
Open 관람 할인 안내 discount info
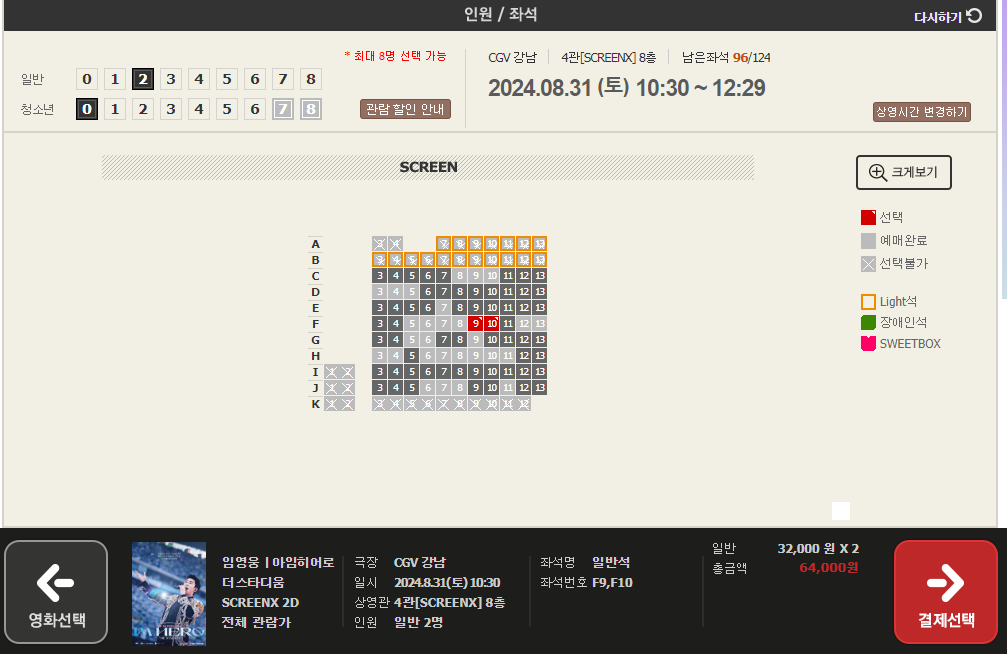[405, 109]
